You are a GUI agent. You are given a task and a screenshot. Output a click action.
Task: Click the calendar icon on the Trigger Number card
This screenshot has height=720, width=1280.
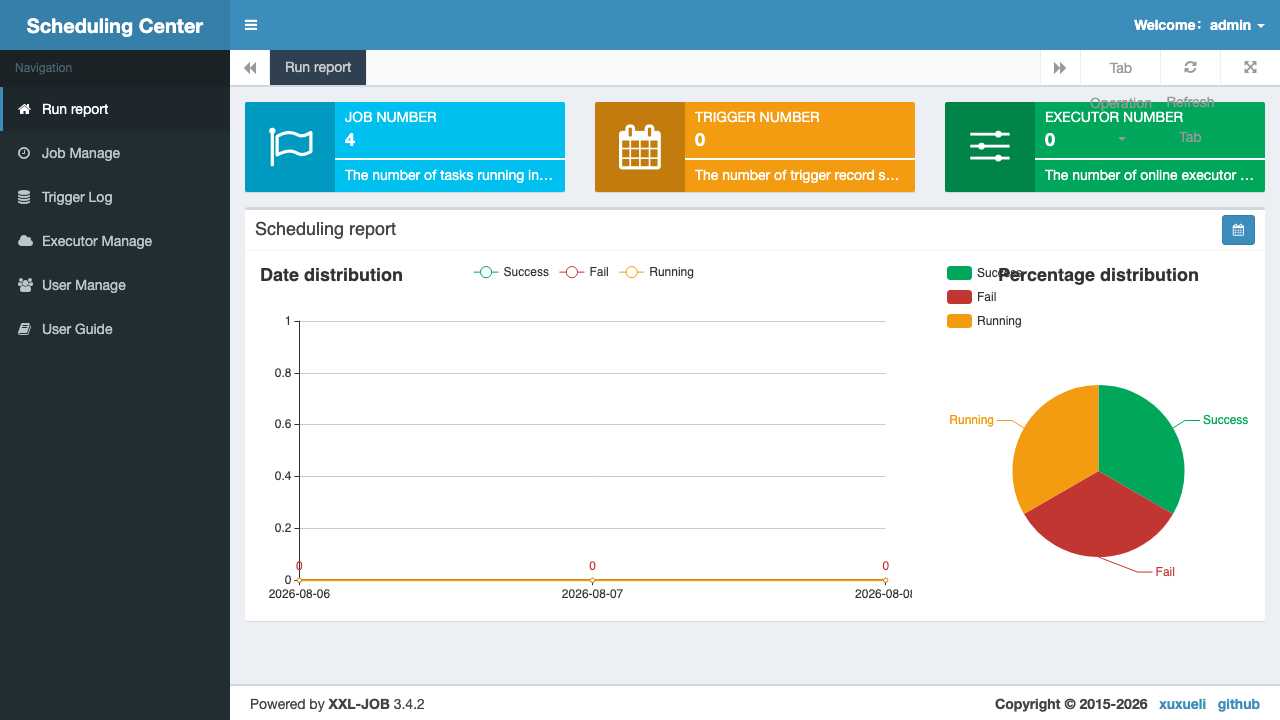[640, 147]
